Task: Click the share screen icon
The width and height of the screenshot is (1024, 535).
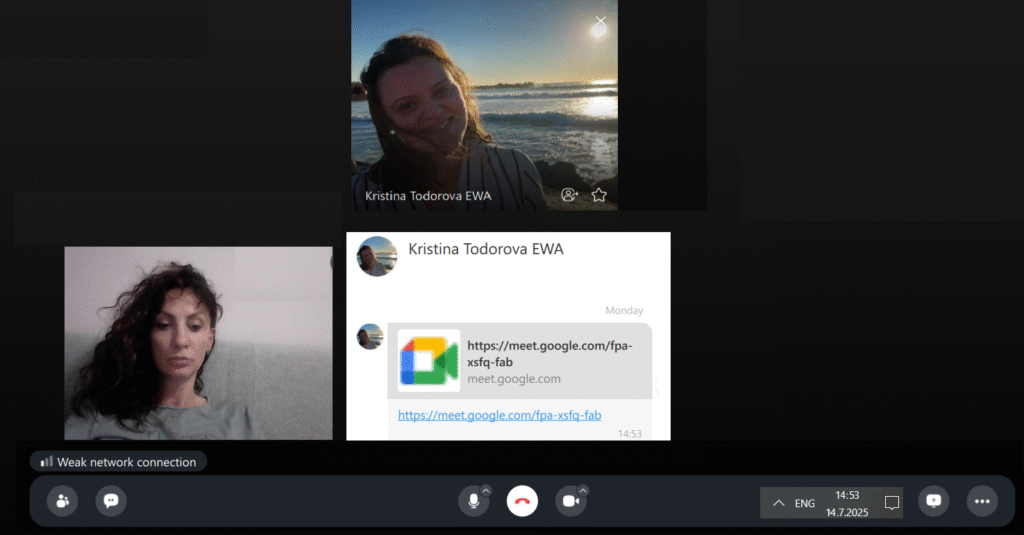Action: [x=934, y=501]
